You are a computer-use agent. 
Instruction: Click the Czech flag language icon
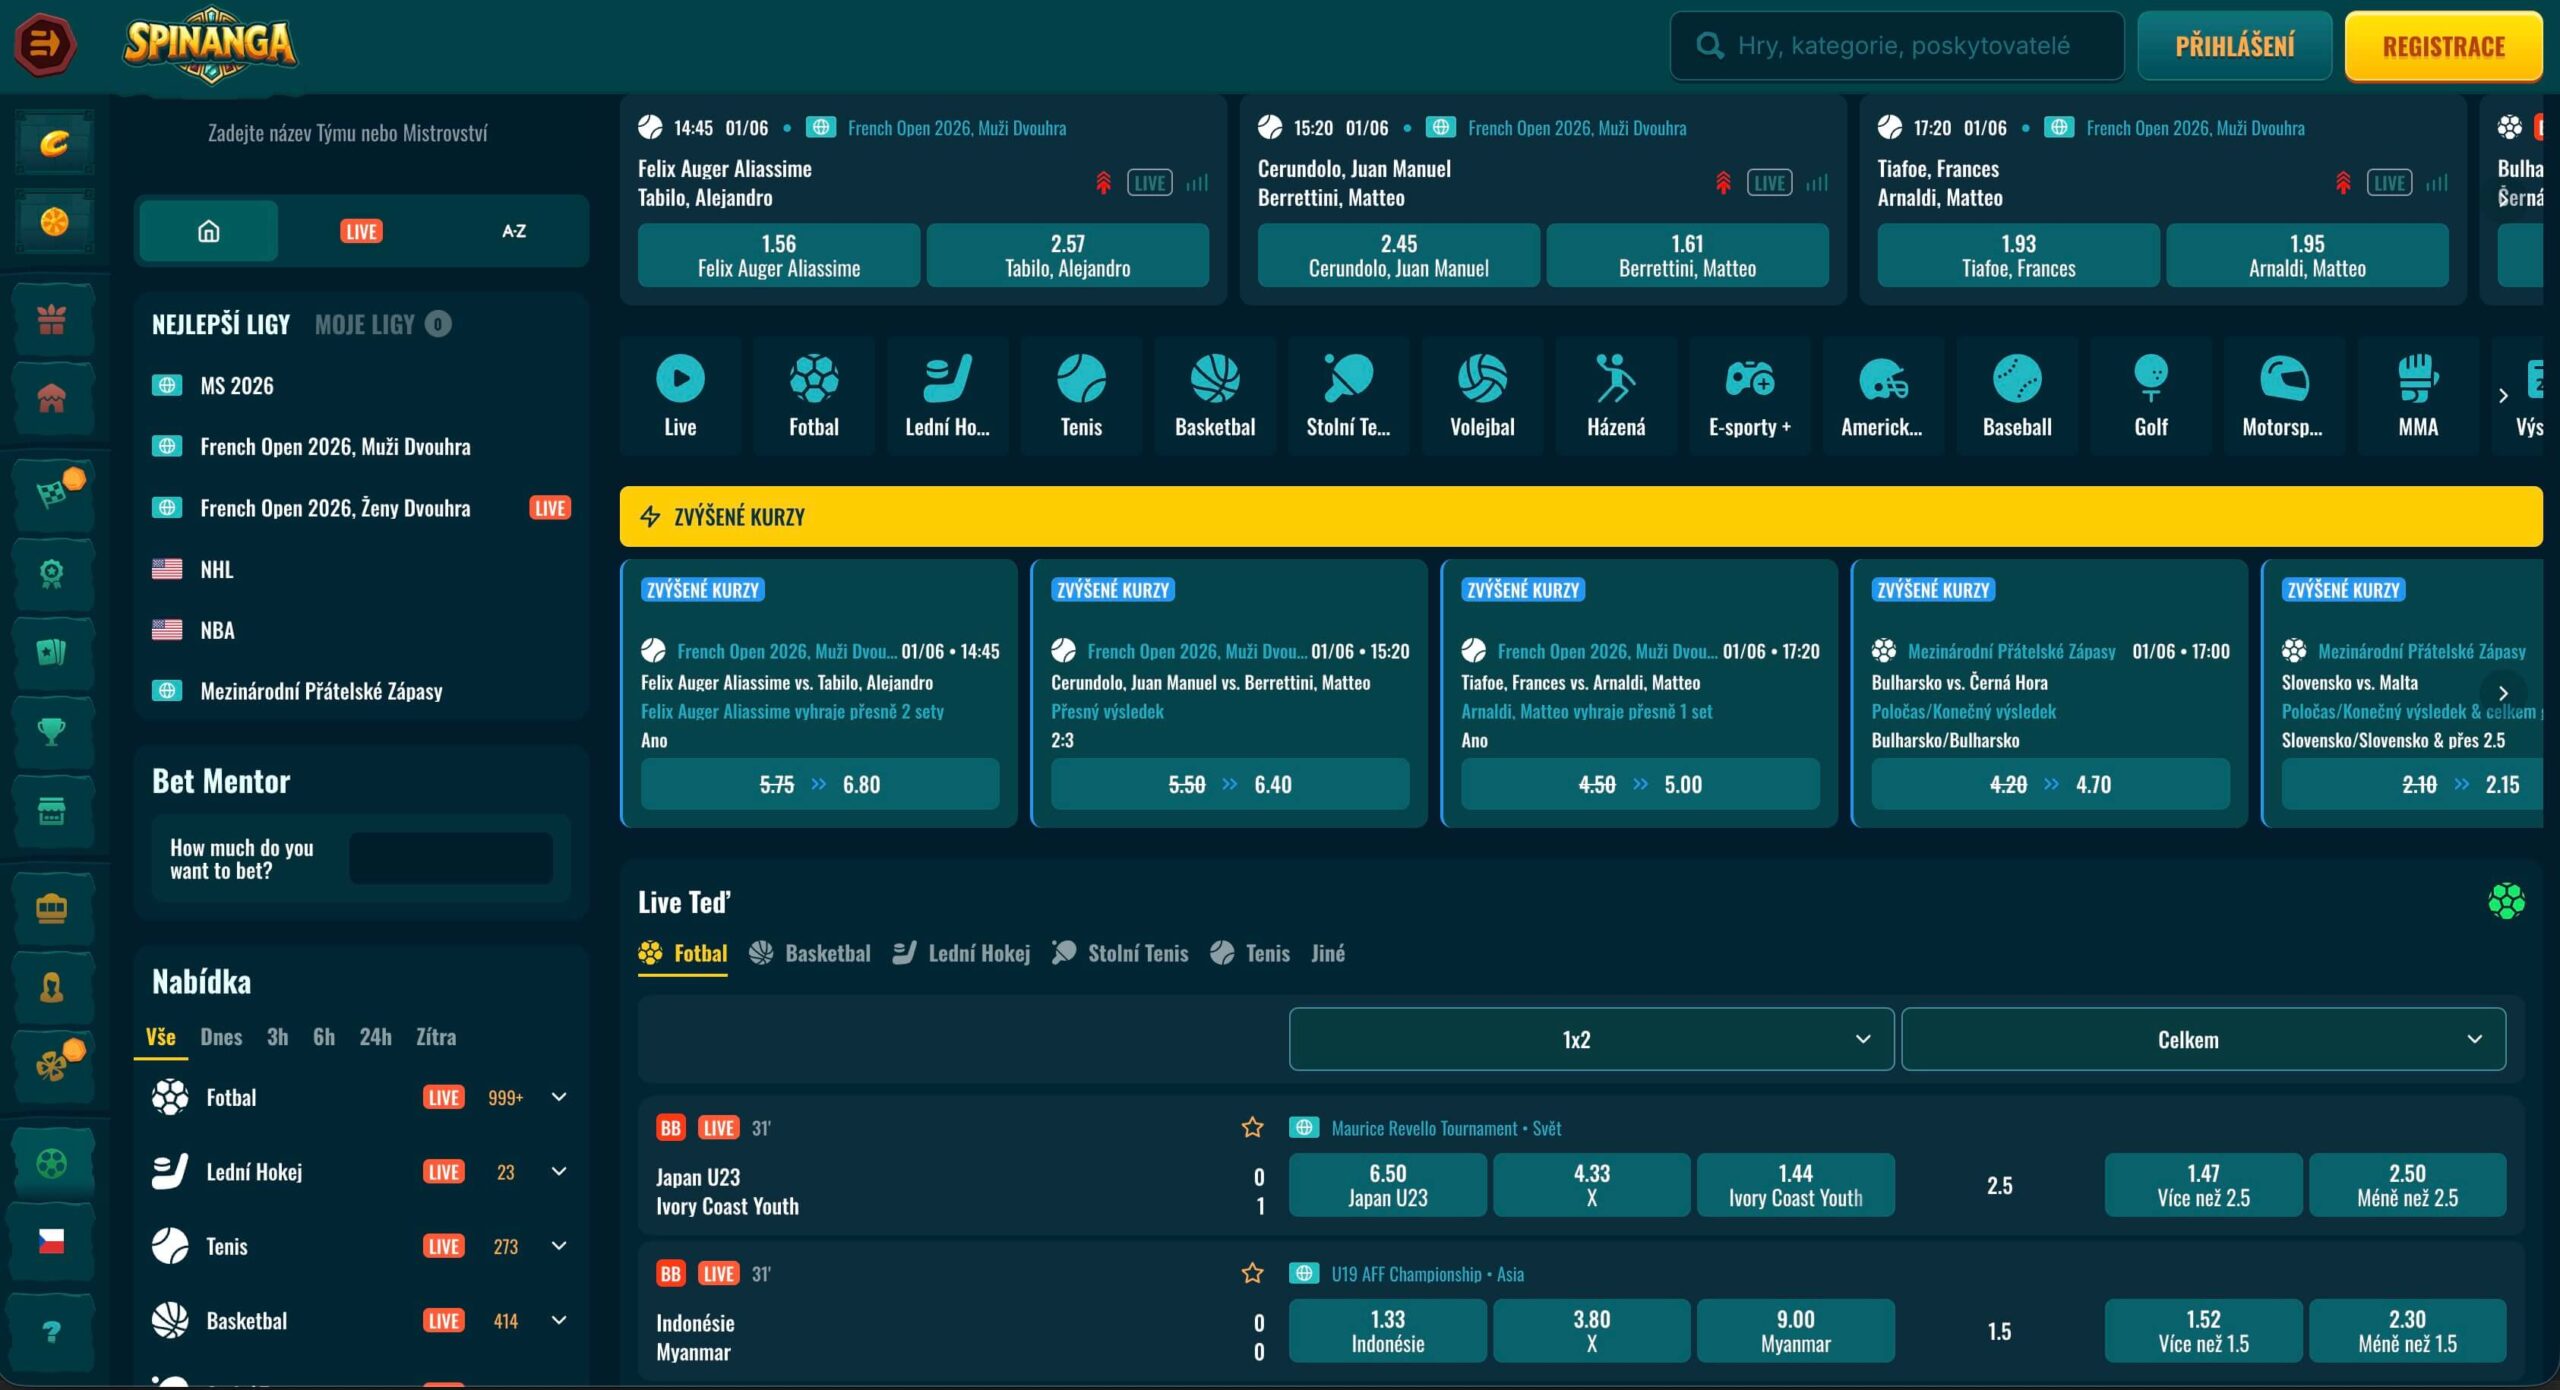pyautogui.click(x=52, y=1241)
